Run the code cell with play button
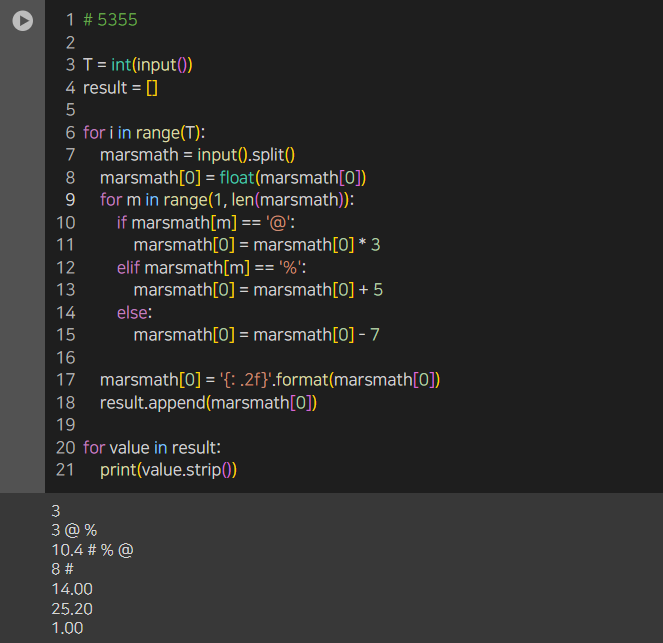The height and width of the screenshot is (643, 663). tap(22, 20)
